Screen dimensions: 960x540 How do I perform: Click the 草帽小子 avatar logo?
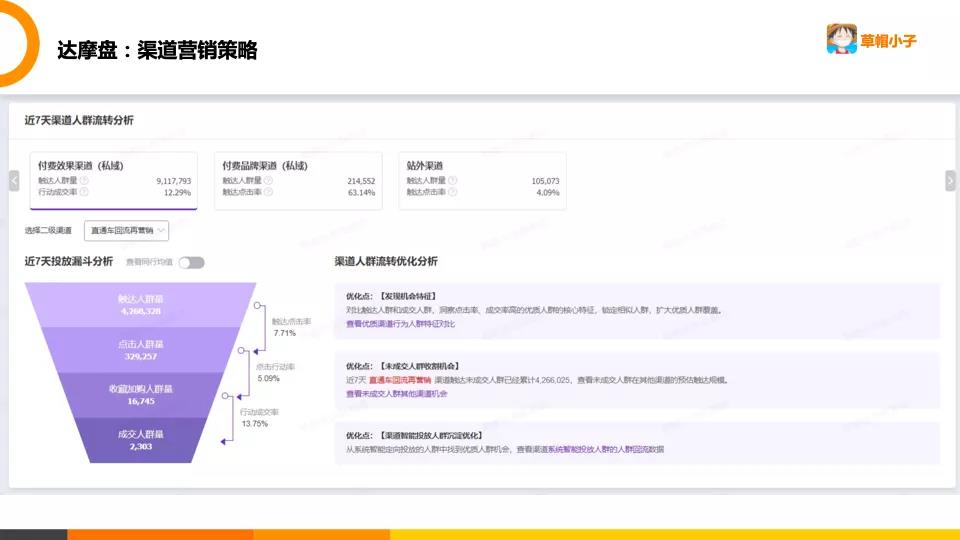pos(842,39)
